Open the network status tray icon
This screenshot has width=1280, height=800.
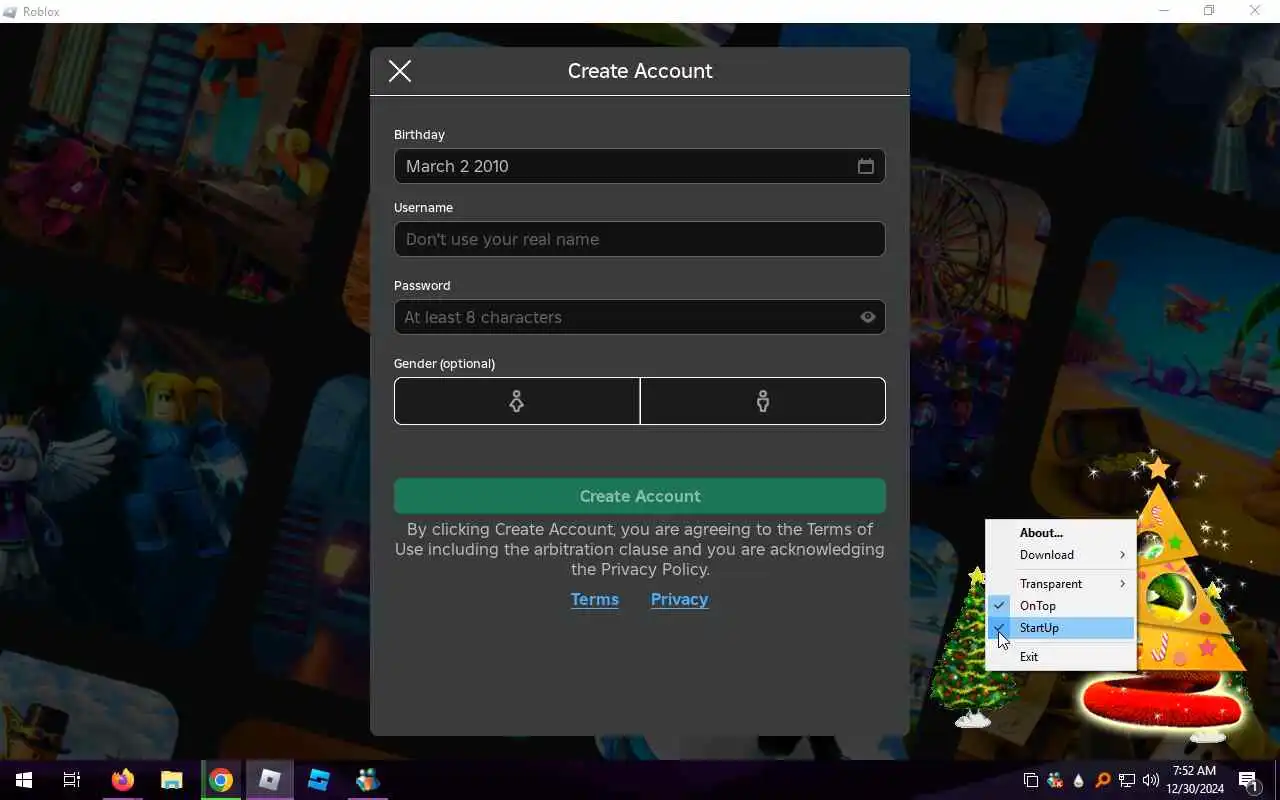[1127, 780]
